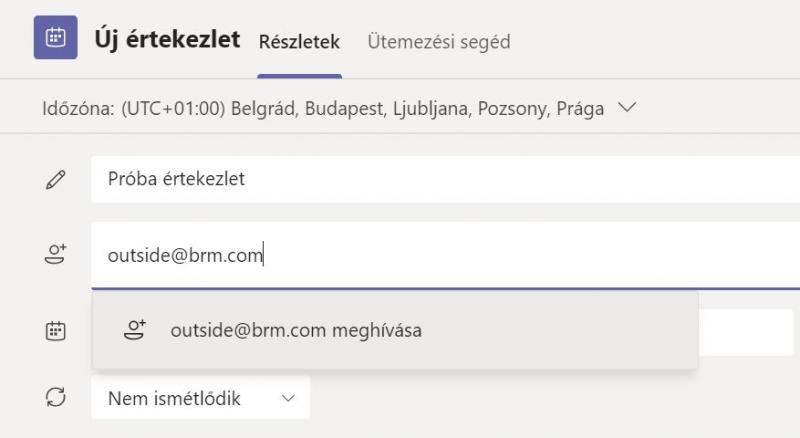Screen dimensions: 800x438
Task: Place cursor in the typed outside@brm.com text
Action: point(185,255)
